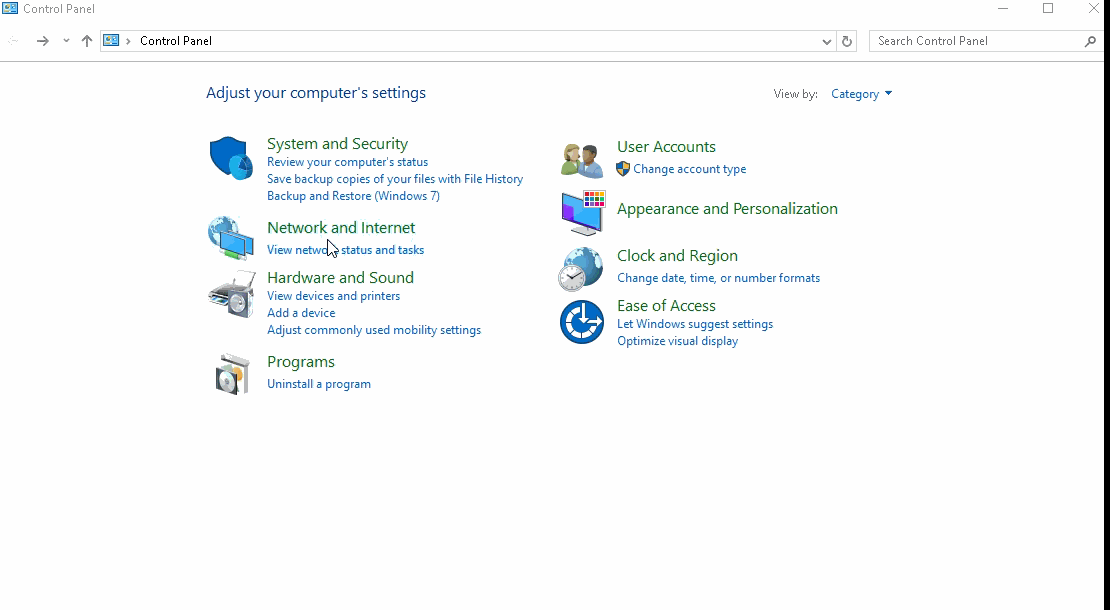Click View devices and printers
The height and width of the screenshot is (610, 1110).
click(x=333, y=296)
